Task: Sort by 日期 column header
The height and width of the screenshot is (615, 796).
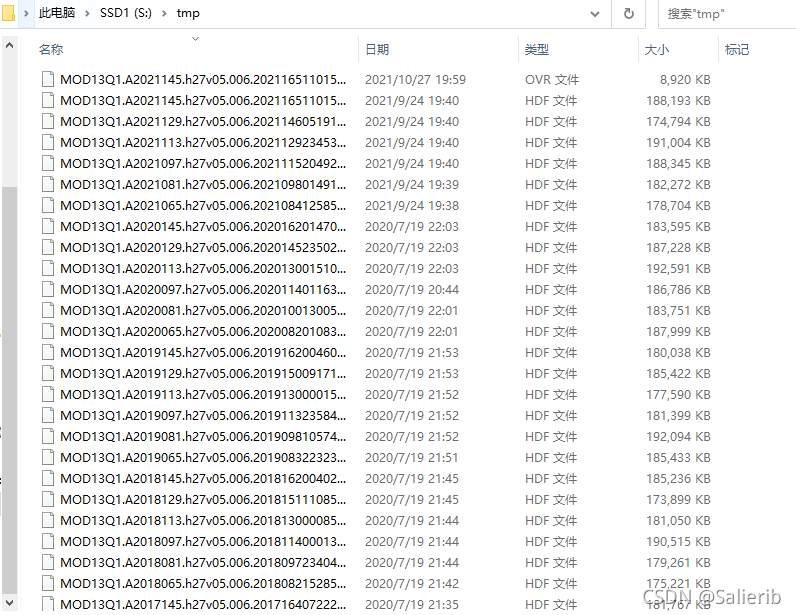Action: click(x=377, y=49)
